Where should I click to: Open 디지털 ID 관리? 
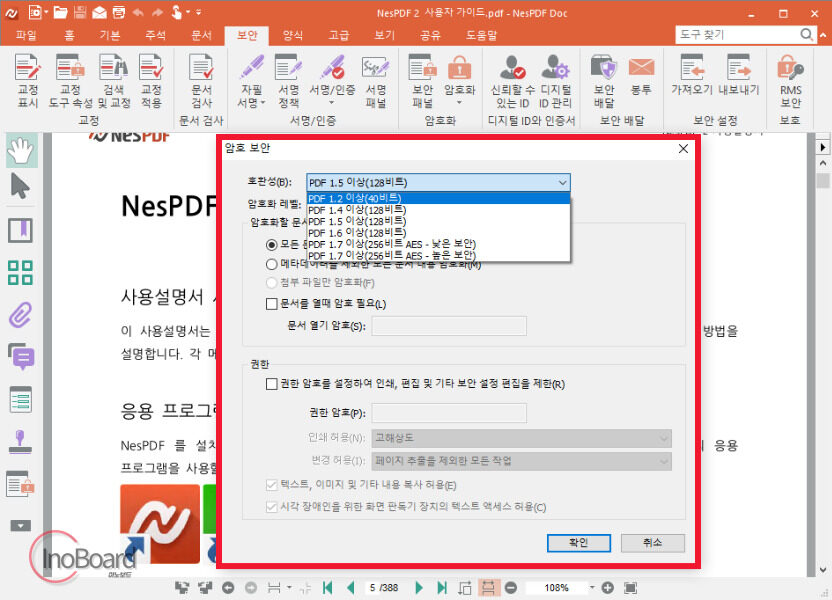pos(555,81)
